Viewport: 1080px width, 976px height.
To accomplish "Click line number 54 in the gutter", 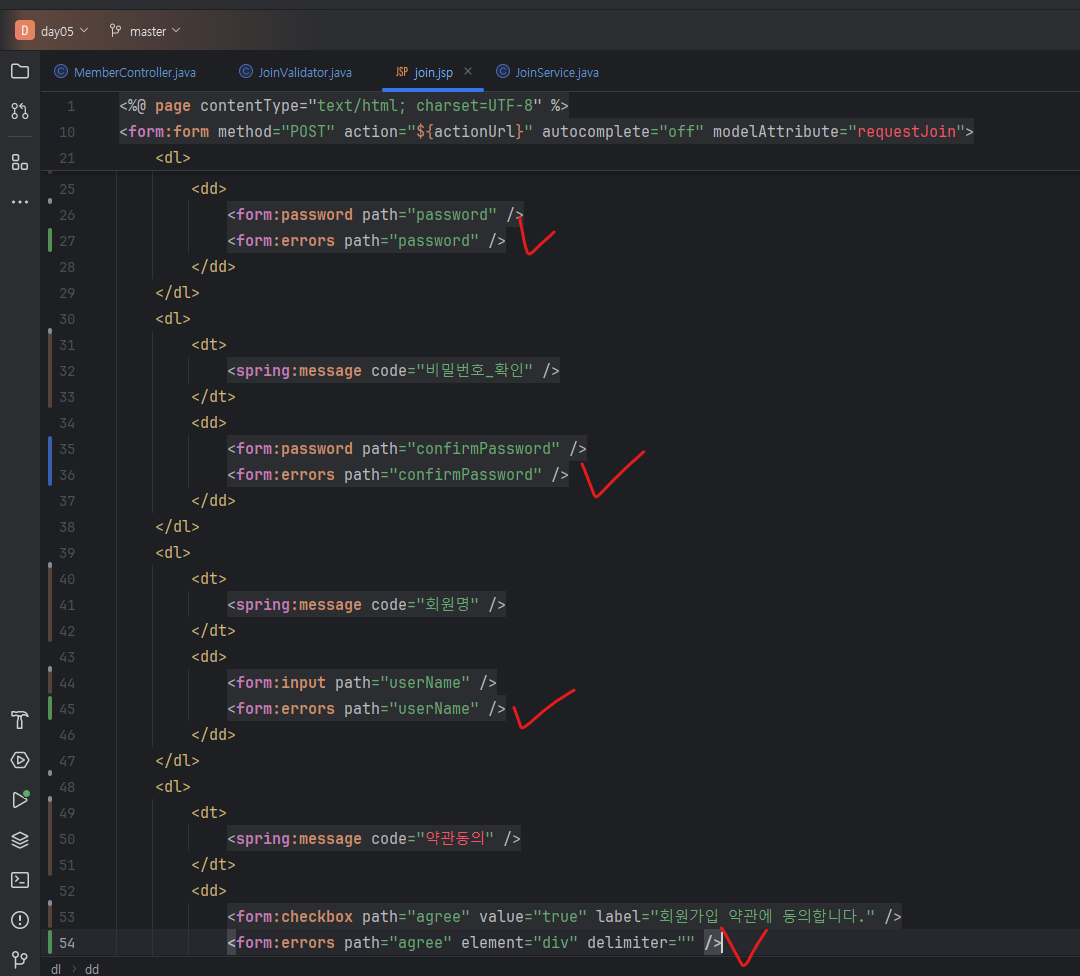I will pyautogui.click(x=67, y=943).
